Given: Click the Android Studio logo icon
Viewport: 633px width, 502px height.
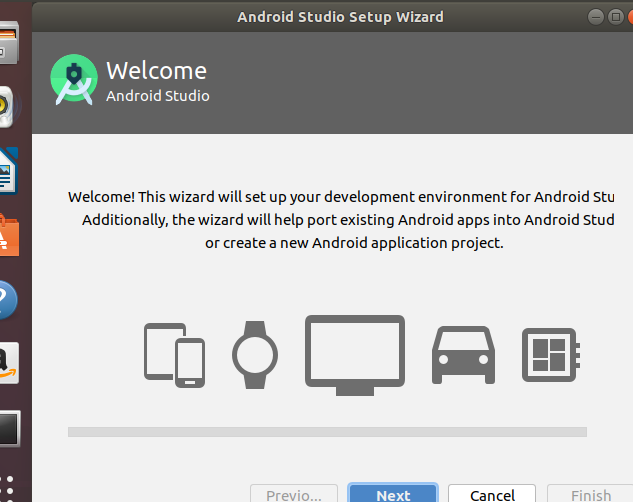Looking at the screenshot, I should click(74, 79).
